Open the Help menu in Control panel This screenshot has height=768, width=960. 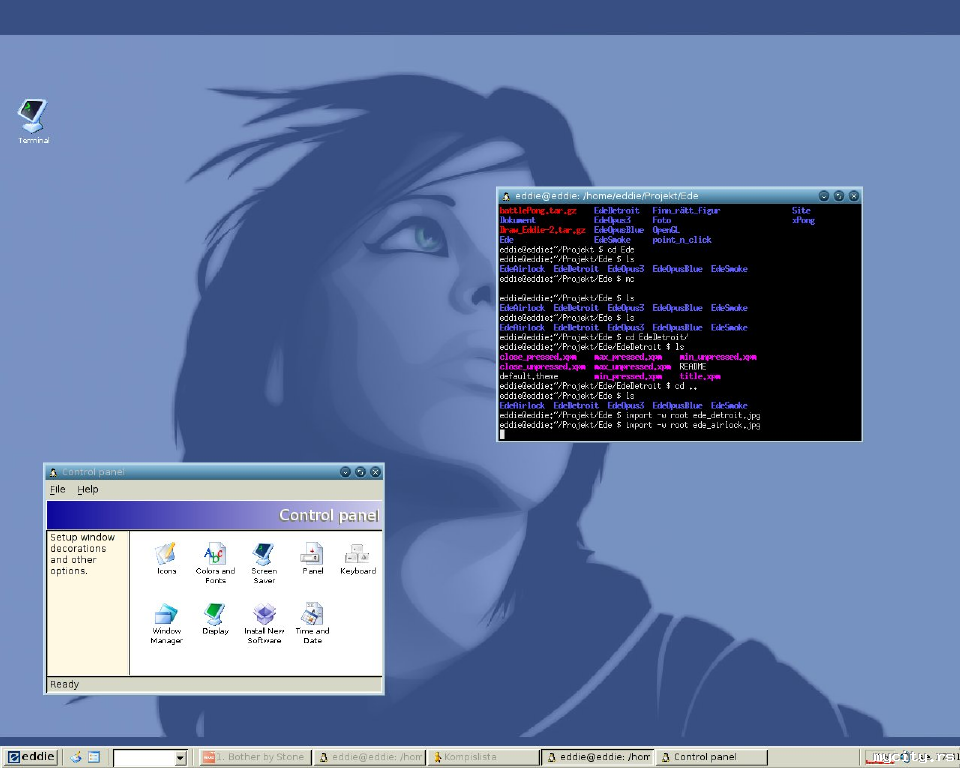pyautogui.click(x=88, y=489)
